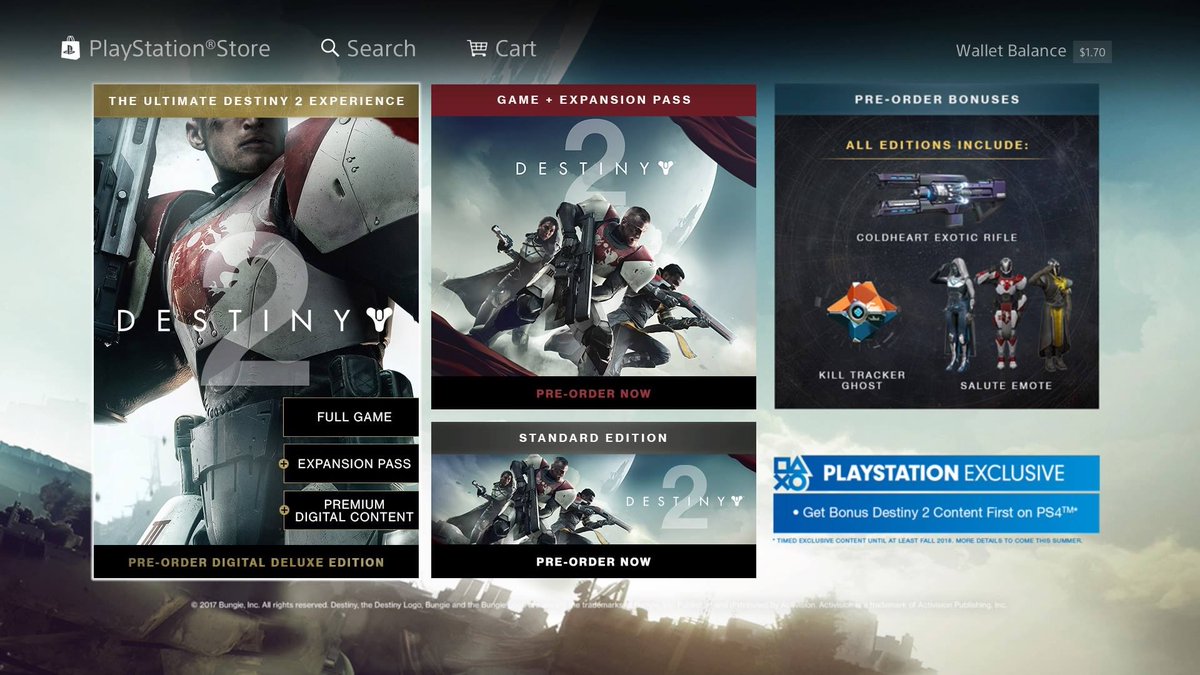Viewport: 1200px width, 675px height.
Task: Click the plus icon beside Expansion Pass
Action: coord(285,464)
